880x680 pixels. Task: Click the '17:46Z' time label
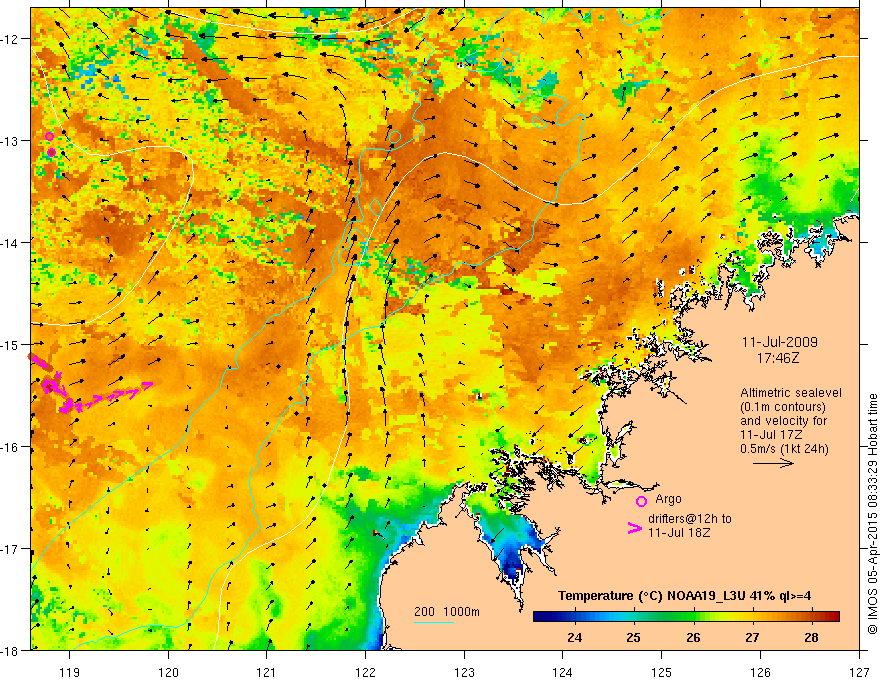pos(777,357)
